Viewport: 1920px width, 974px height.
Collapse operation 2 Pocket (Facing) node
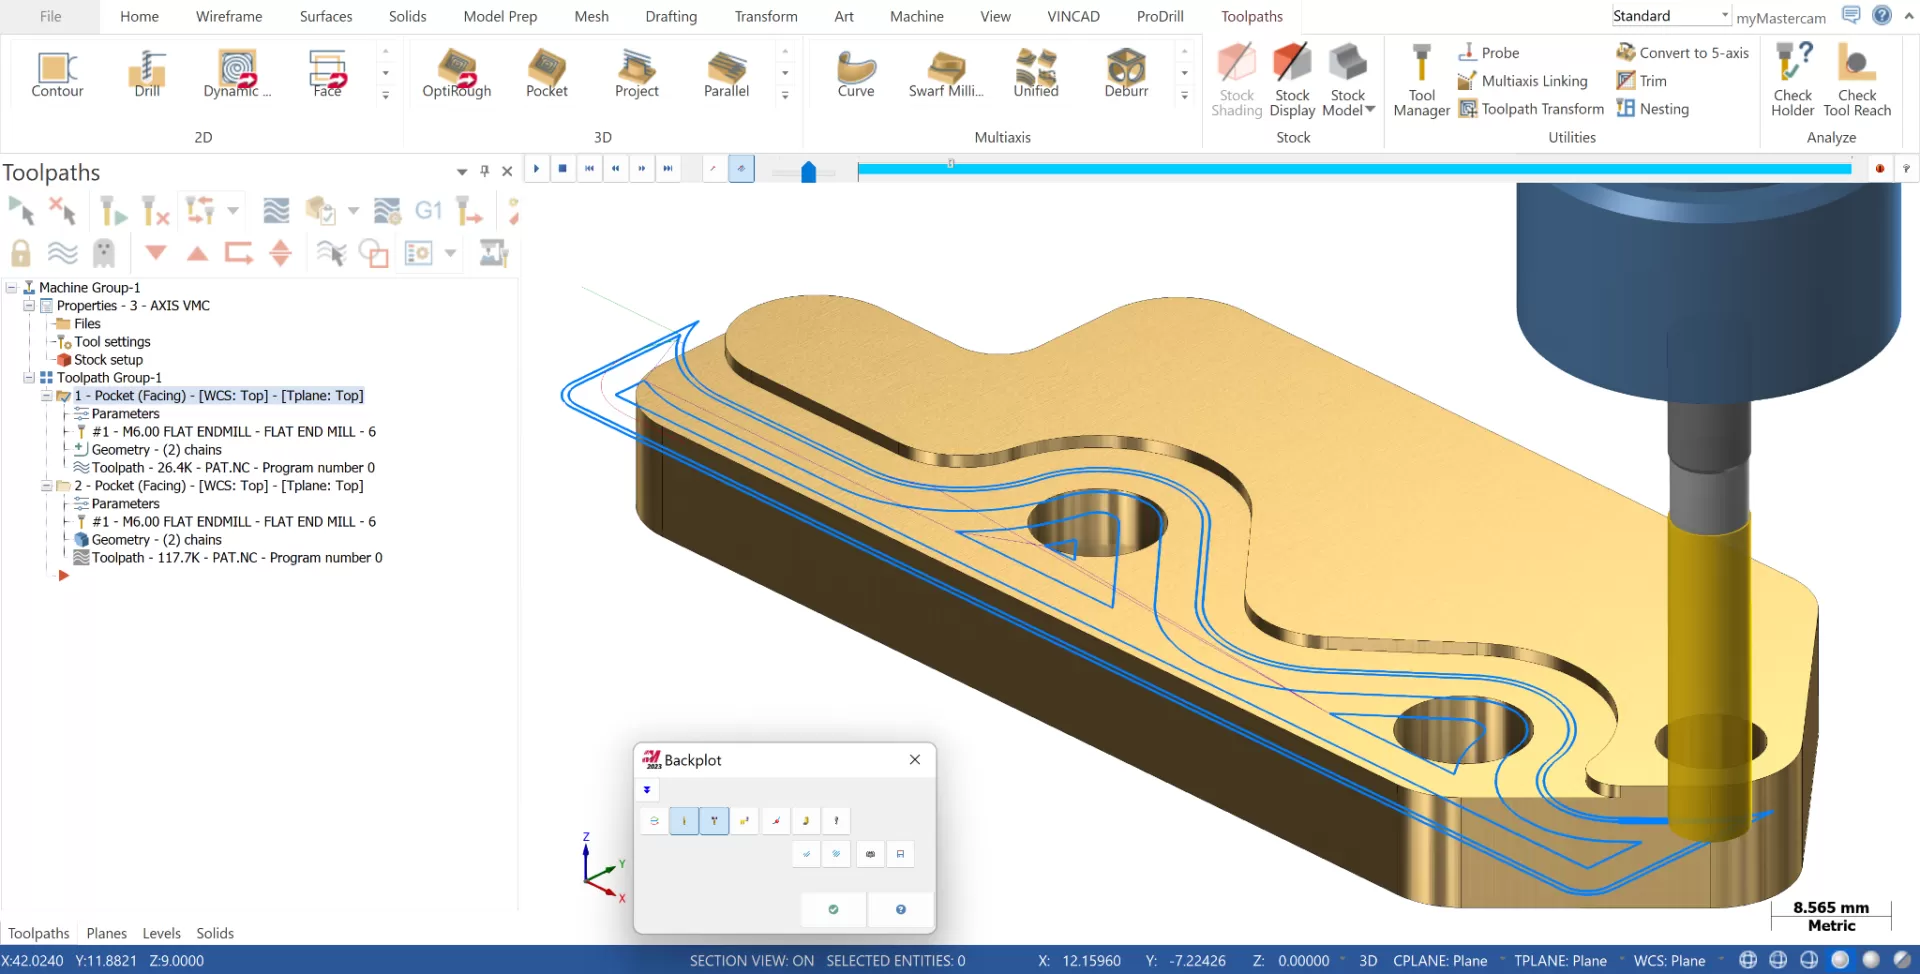point(46,486)
